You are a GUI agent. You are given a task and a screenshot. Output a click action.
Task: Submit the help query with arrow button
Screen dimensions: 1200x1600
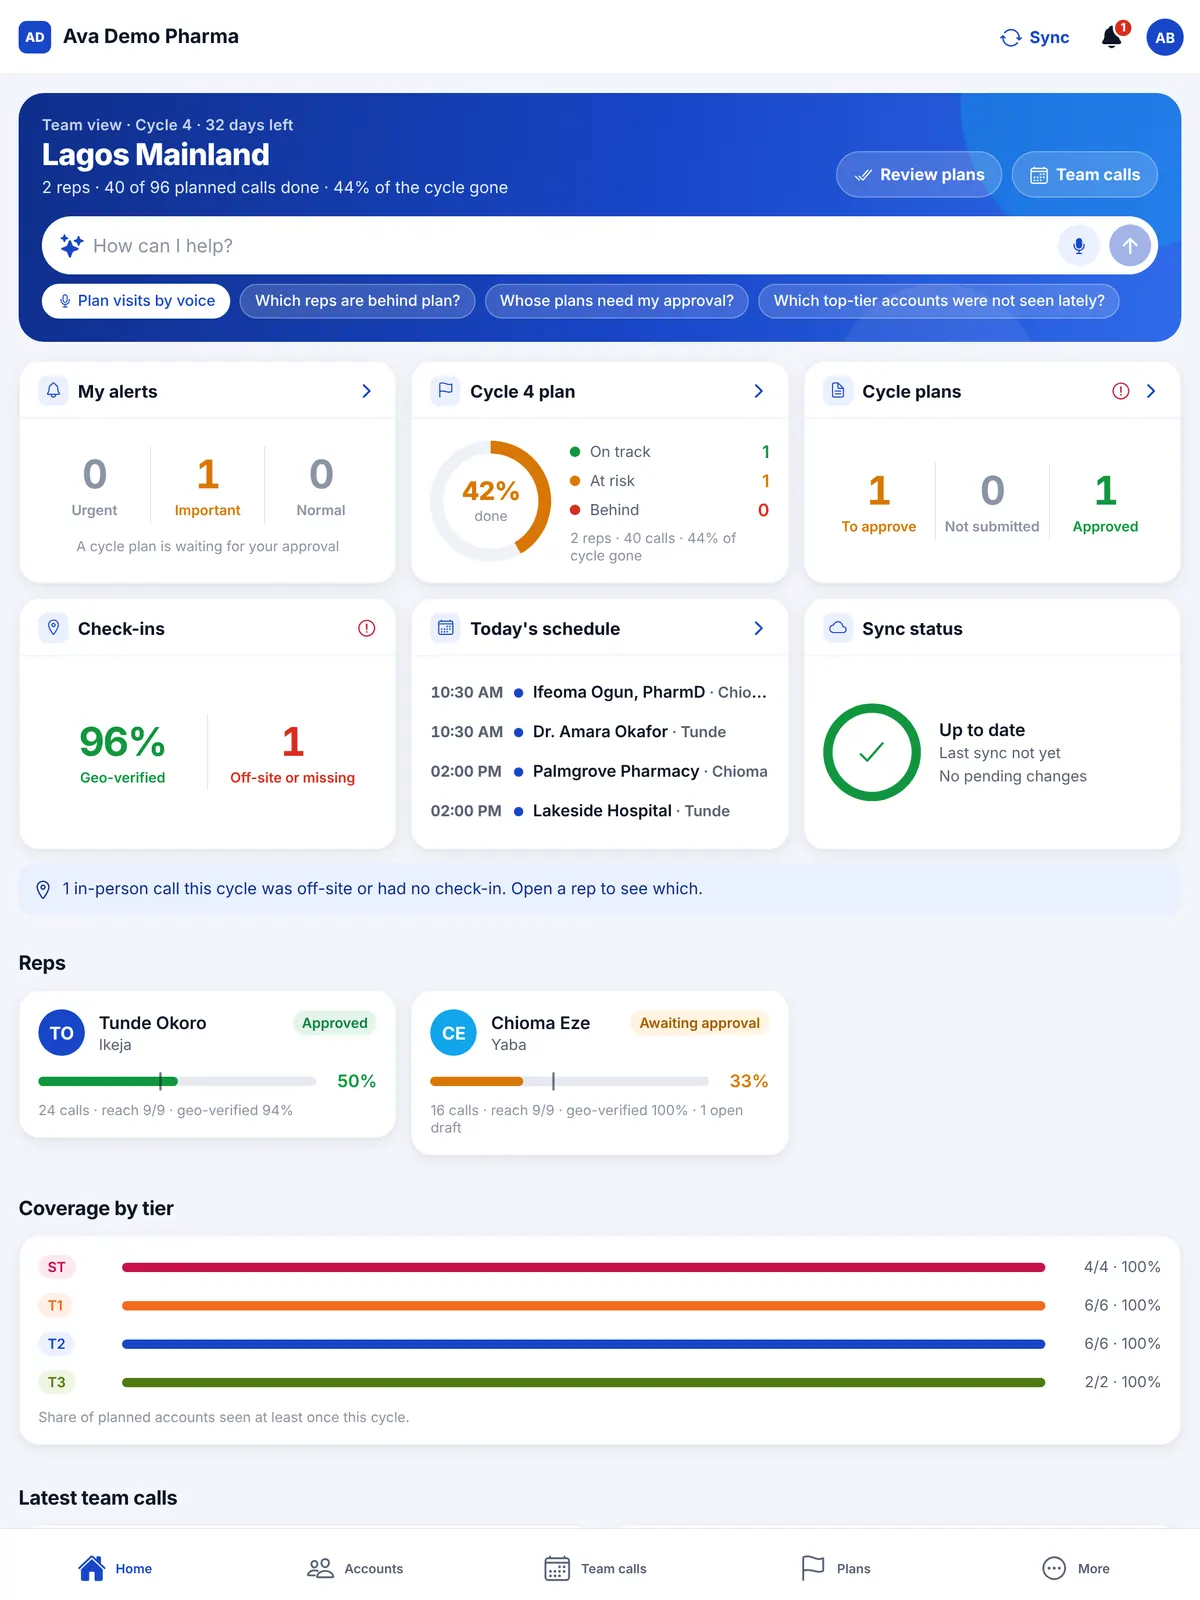click(1130, 246)
